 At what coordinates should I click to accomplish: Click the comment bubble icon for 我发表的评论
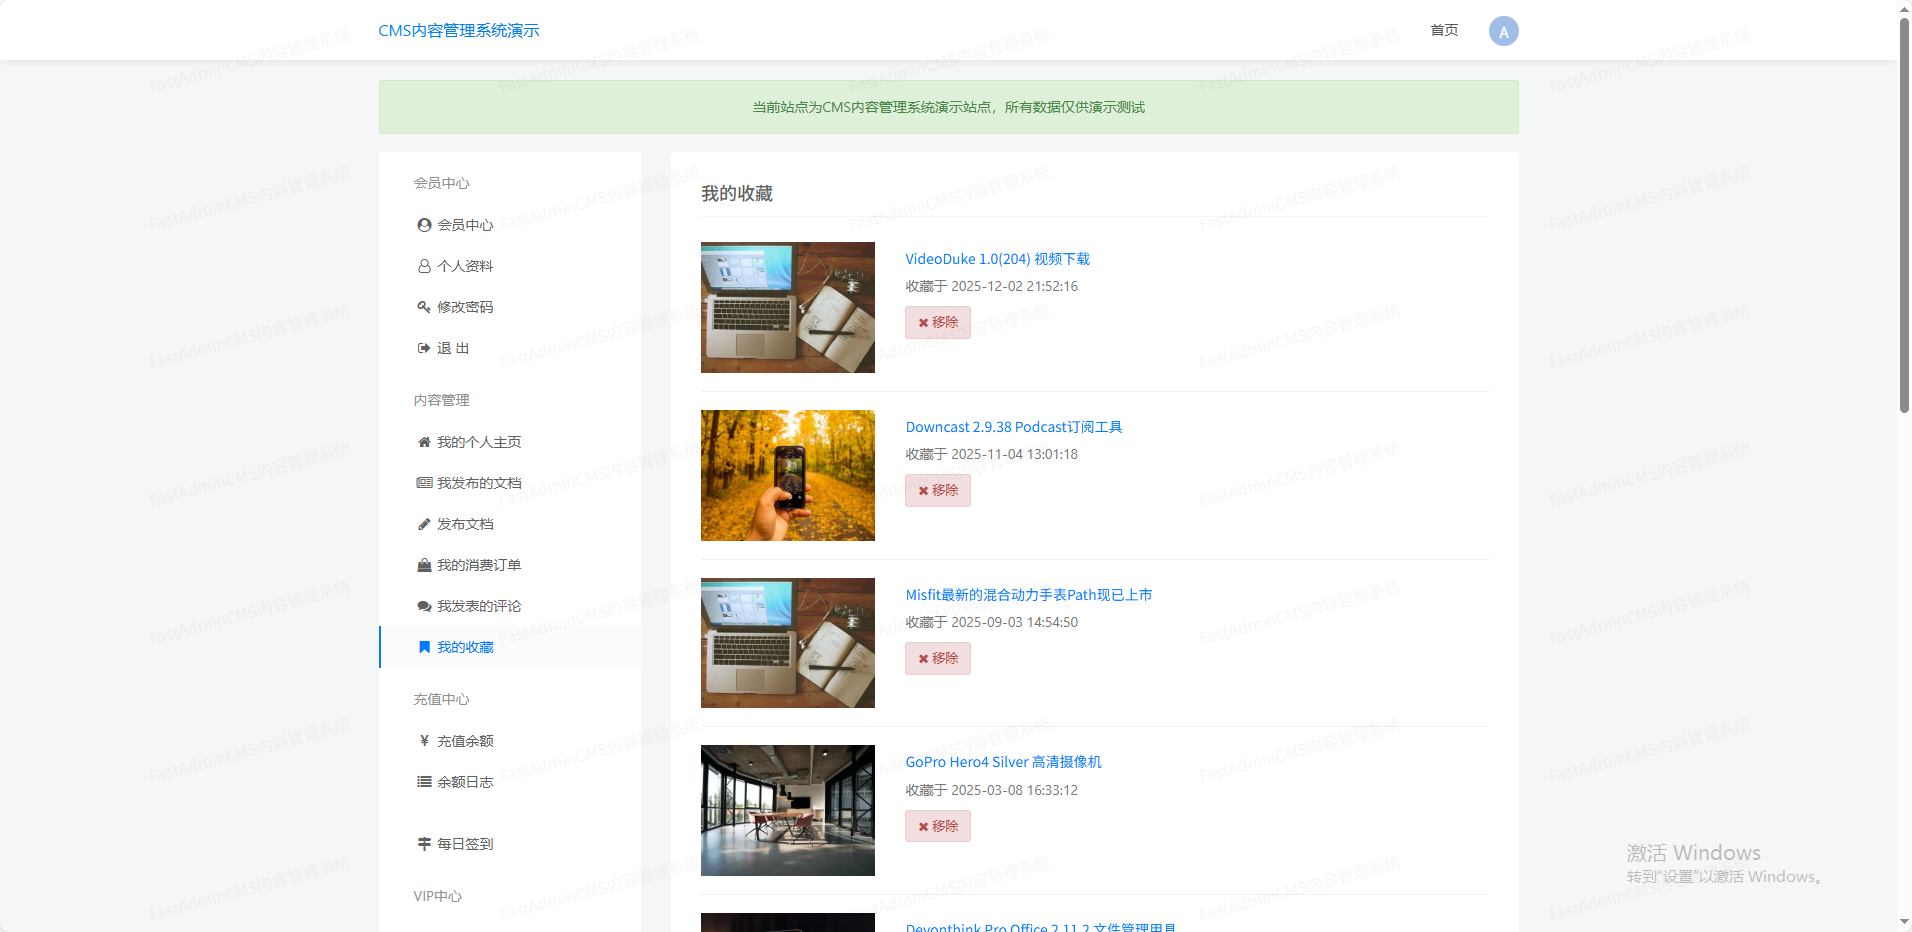click(424, 606)
